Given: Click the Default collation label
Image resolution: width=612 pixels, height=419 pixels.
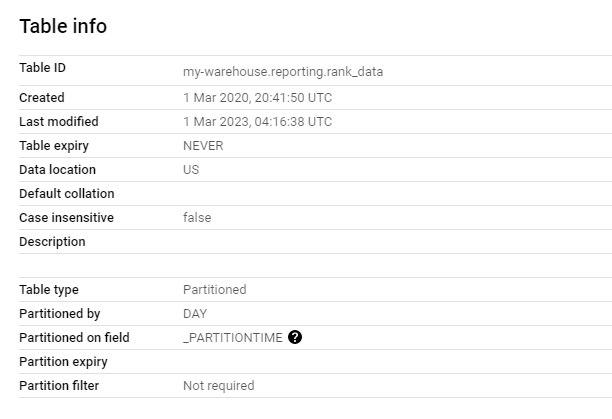Looking at the screenshot, I should 67,194.
